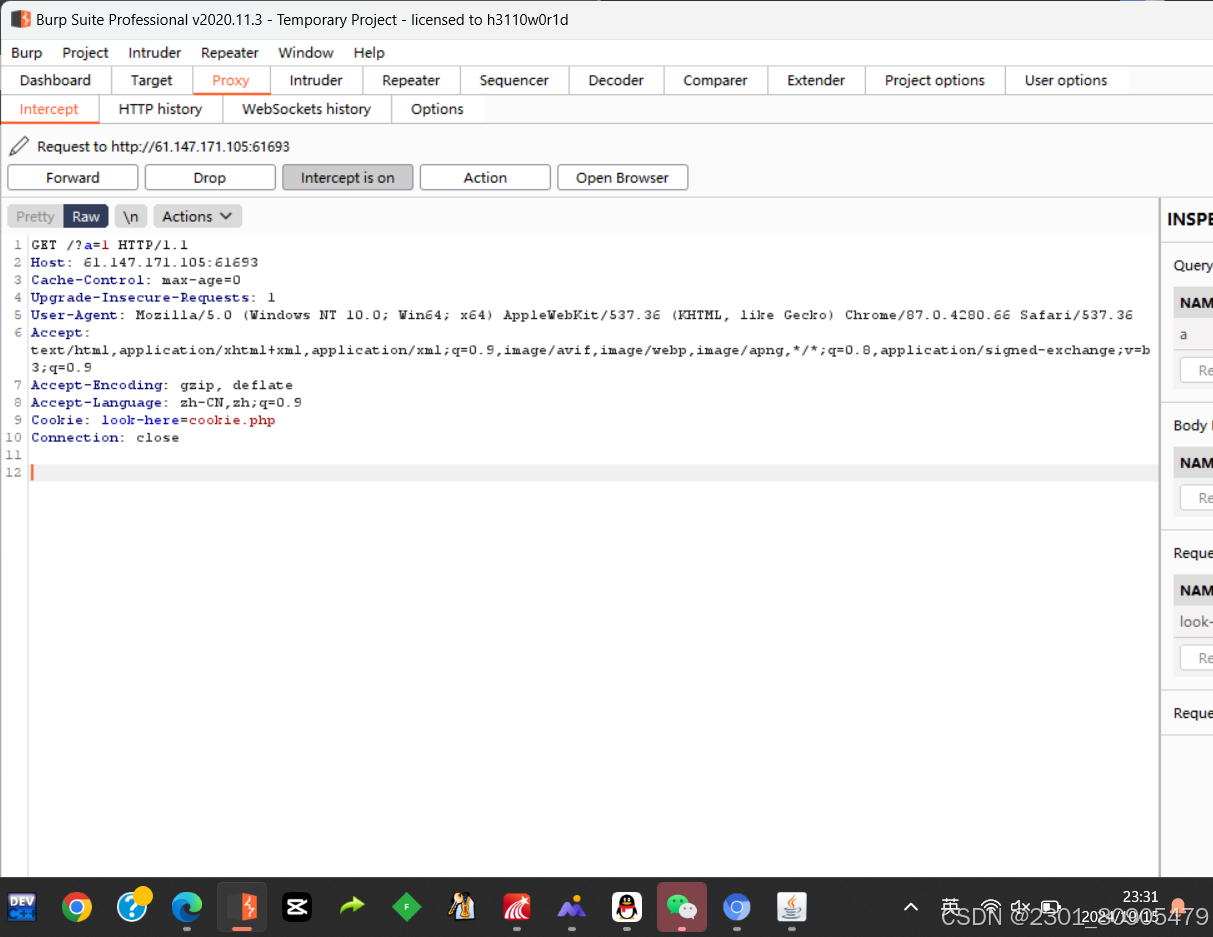Launch Dev-C++ from the taskbar

click(21, 907)
